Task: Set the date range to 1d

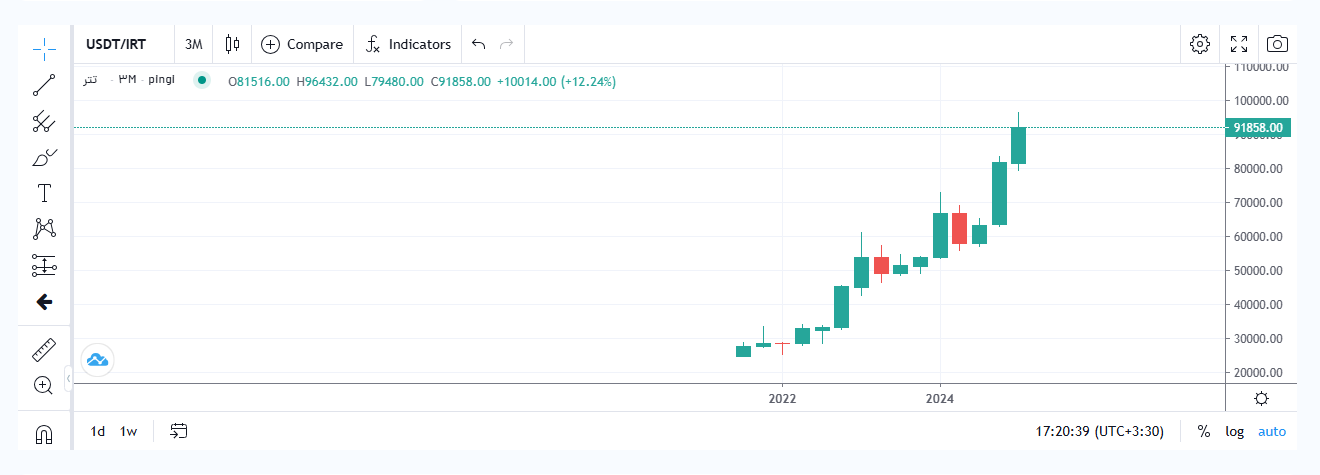Action: point(98,432)
